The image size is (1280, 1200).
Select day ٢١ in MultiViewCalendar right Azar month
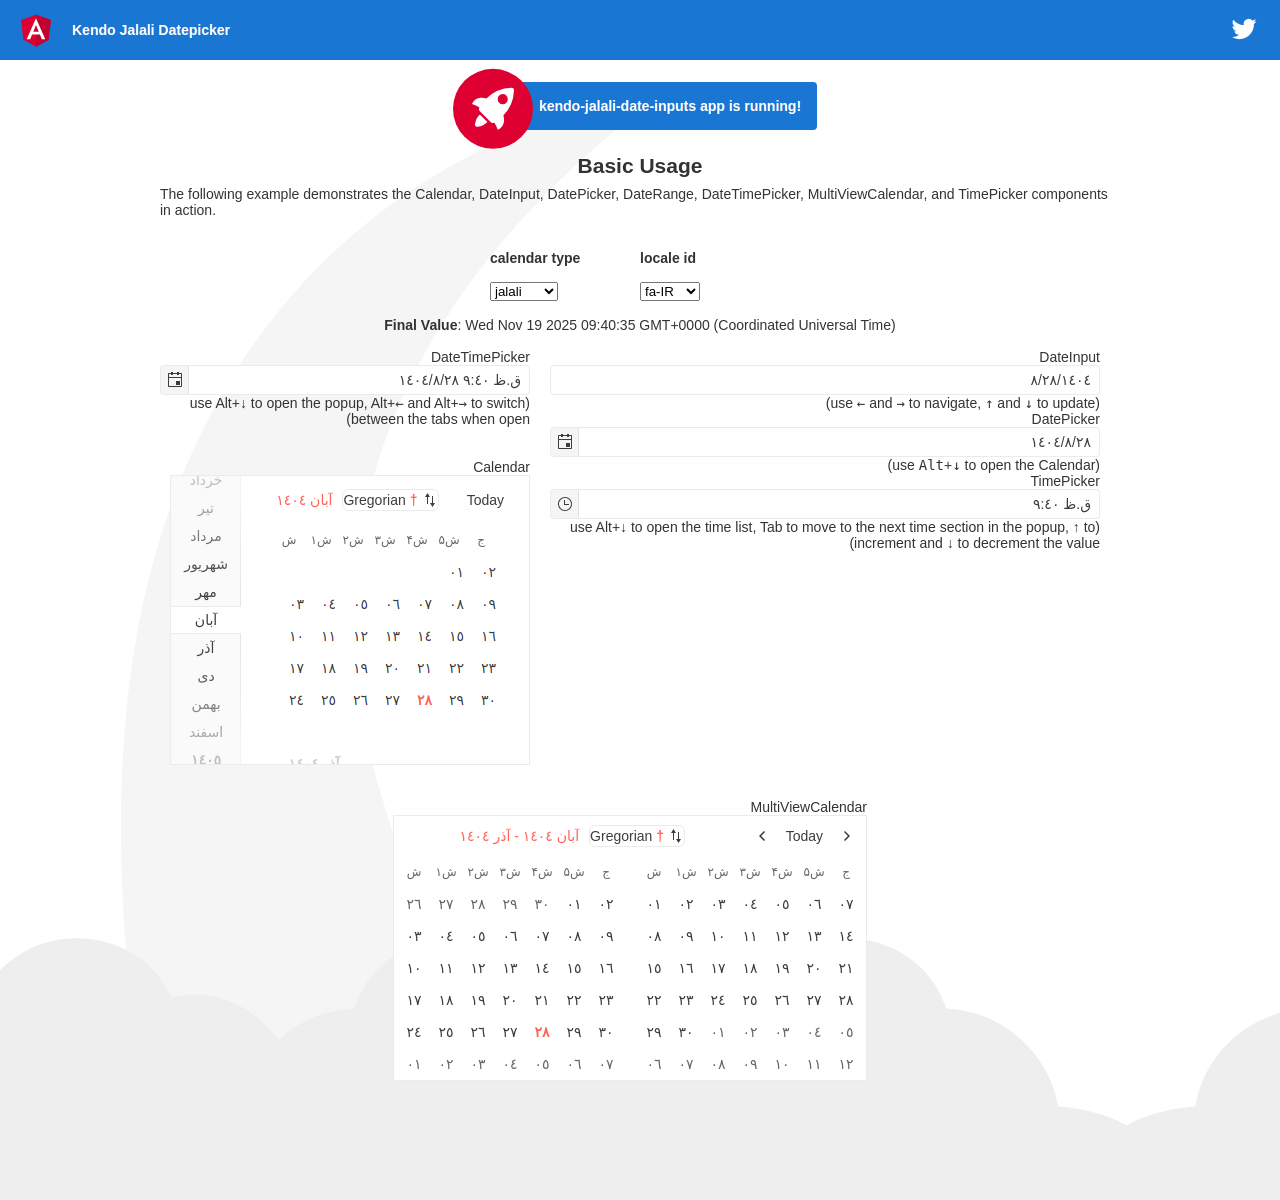[x=846, y=968]
